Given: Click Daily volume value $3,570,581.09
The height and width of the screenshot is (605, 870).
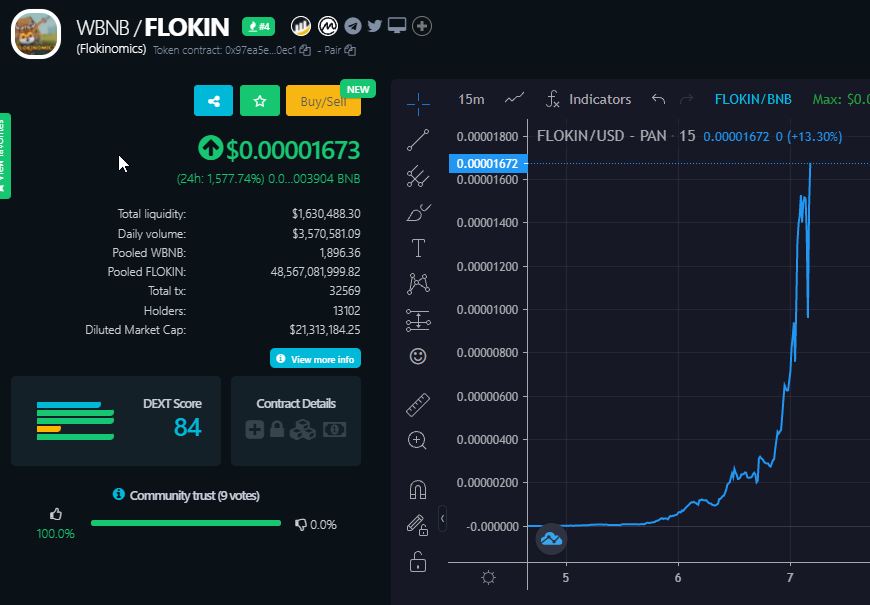Looking at the screenshot, I should click(326, 234).
